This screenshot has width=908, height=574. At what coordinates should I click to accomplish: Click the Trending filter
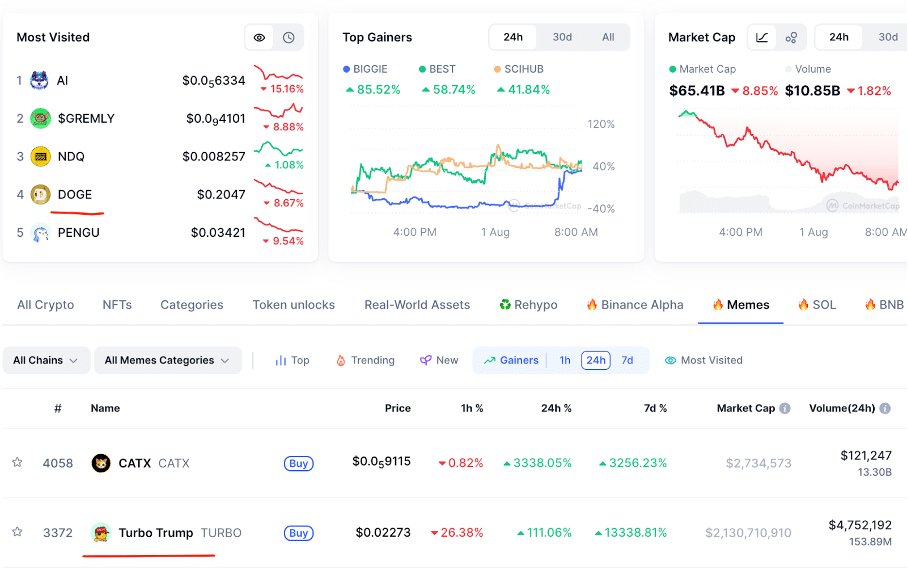pos(365,360)
